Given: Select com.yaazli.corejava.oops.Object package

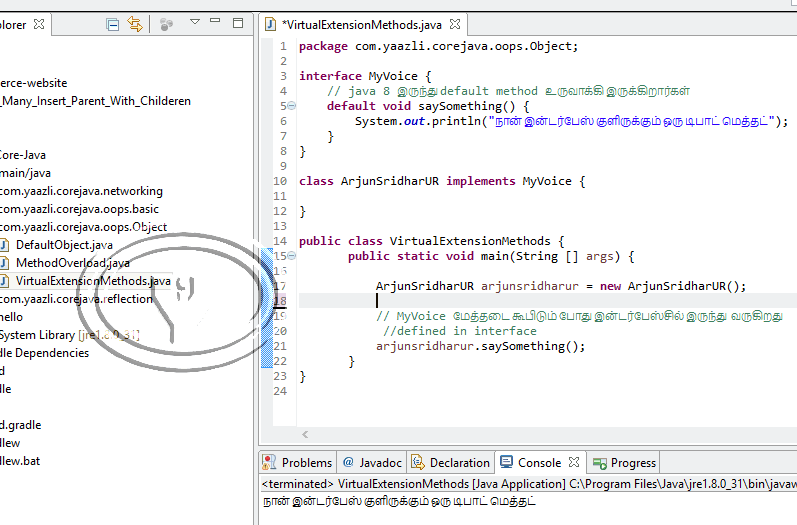Looking at the screenshot, I should point(83,227).
